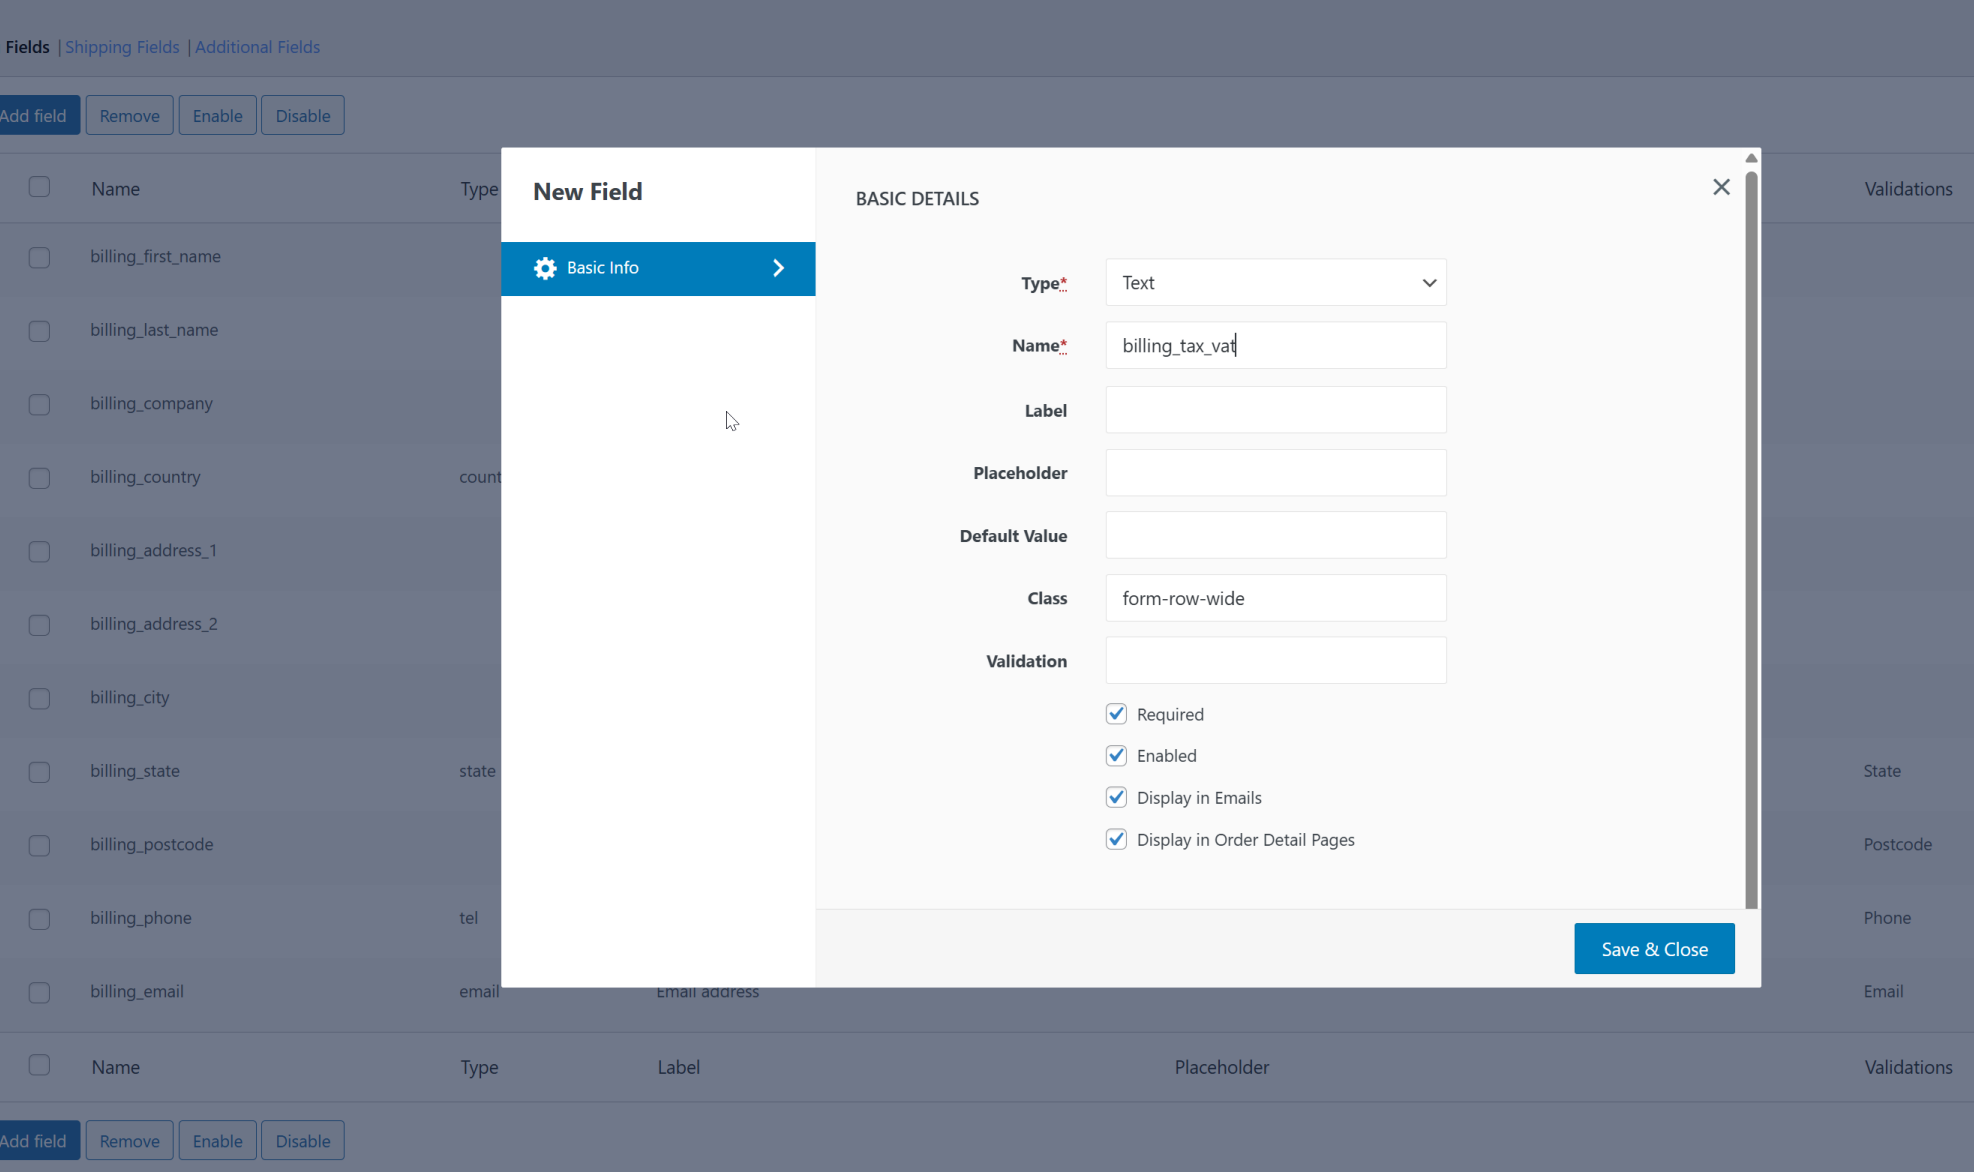Click the Save & Close button
1974x1172 pixels.
pyautogui.click(x=1653, y=949)
